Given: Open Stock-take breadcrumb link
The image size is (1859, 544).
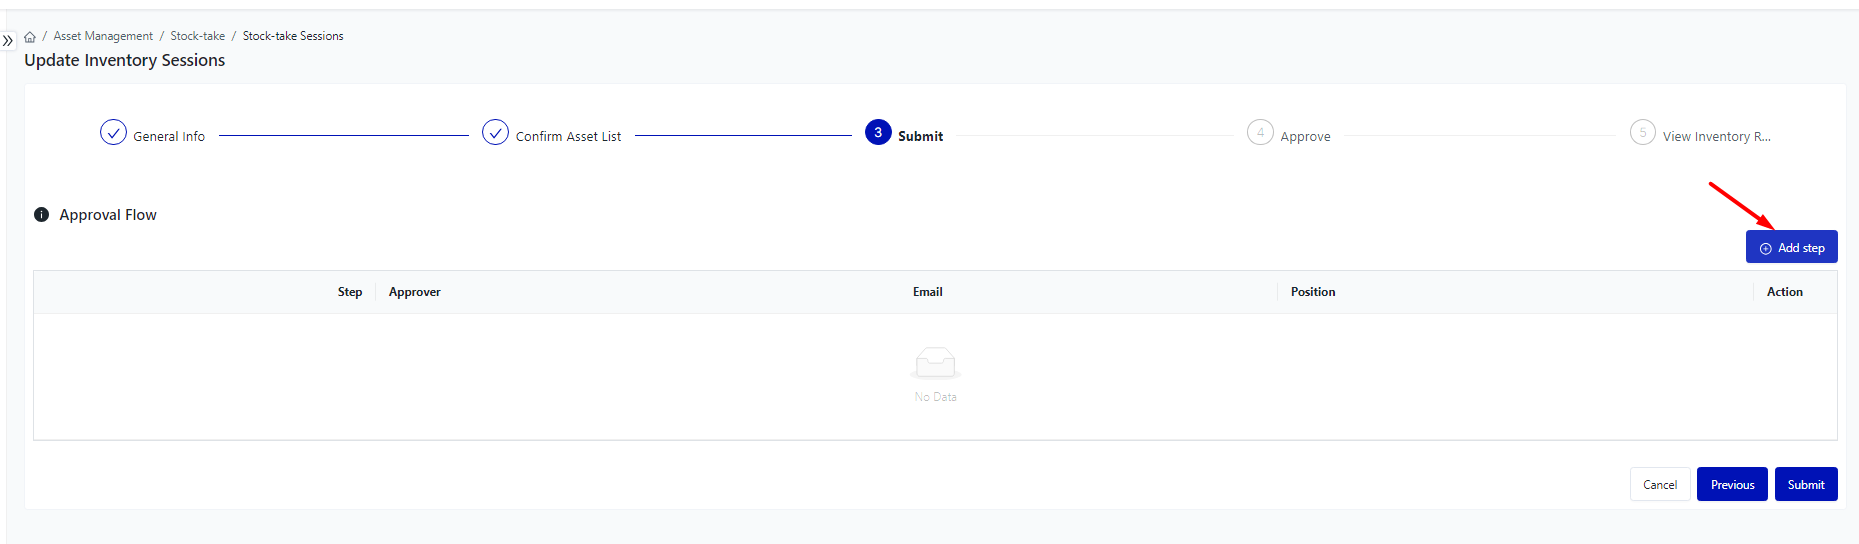Looking at the screenshot, I should 197,36.
